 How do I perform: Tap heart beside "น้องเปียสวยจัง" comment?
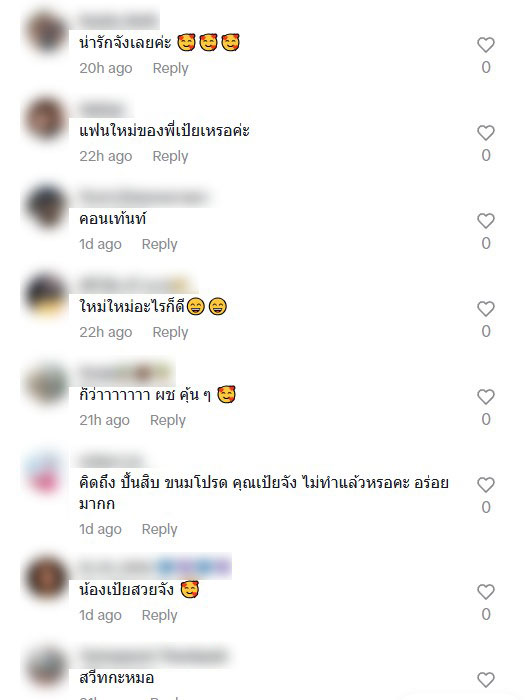pyautogui.click(x=486, y=592)
